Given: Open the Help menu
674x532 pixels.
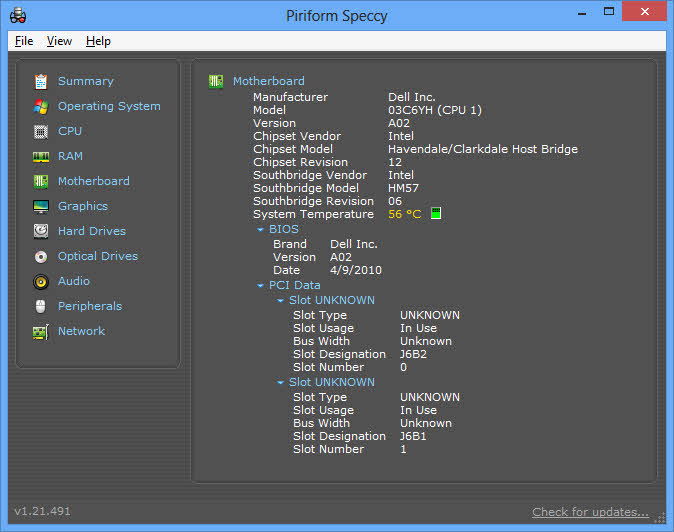Looking at the screenshot, I should (98, 41).
